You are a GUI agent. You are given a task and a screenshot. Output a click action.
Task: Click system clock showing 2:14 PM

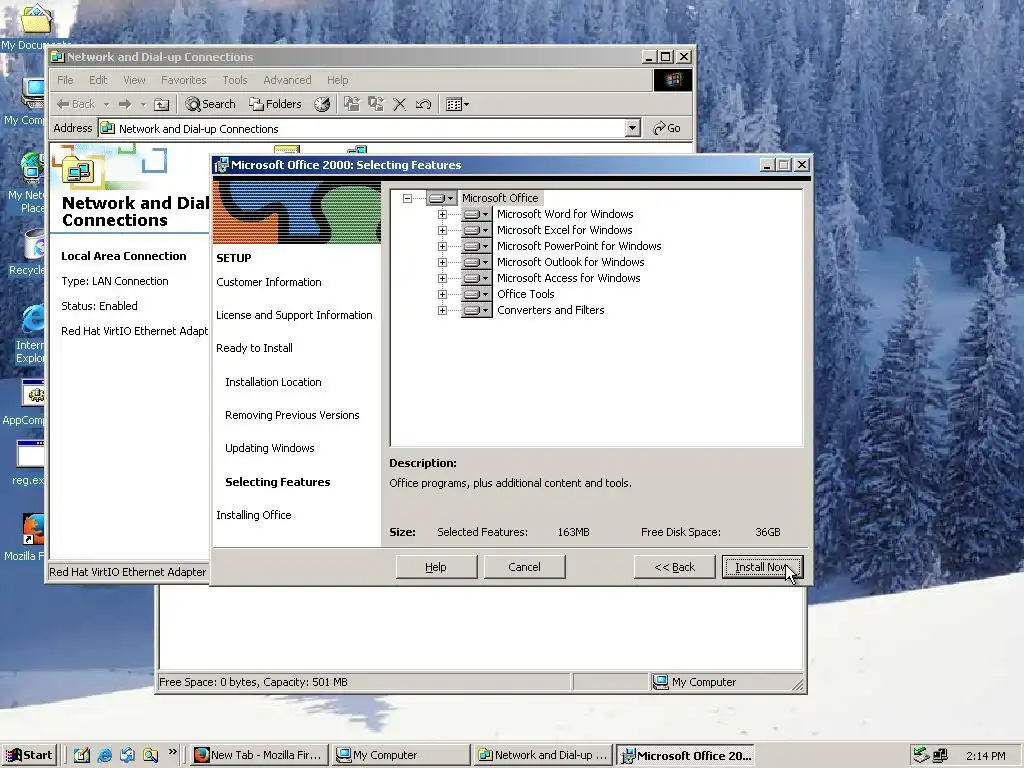(985, 756)
